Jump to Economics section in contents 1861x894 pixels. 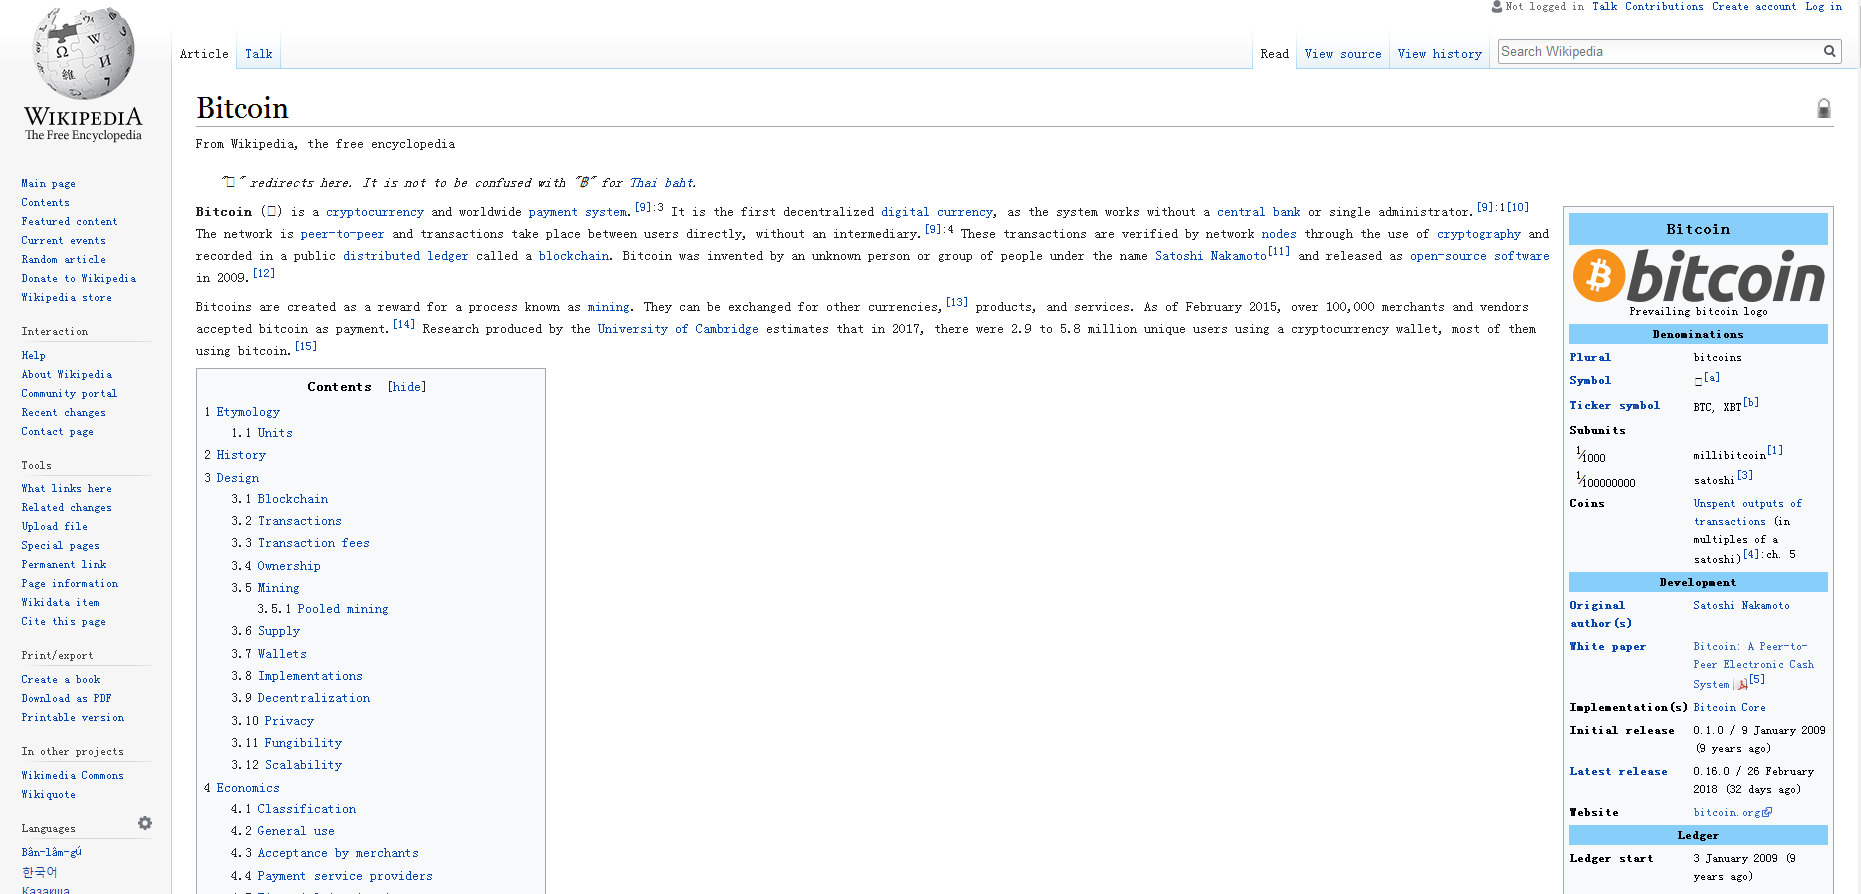tap(248, 788)
